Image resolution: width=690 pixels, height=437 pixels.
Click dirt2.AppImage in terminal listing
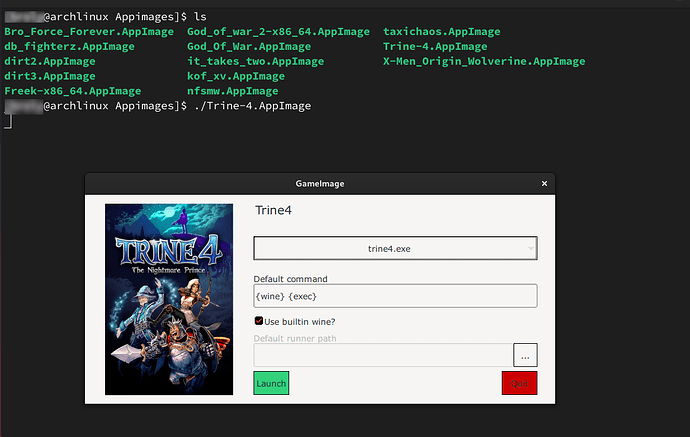50,61
